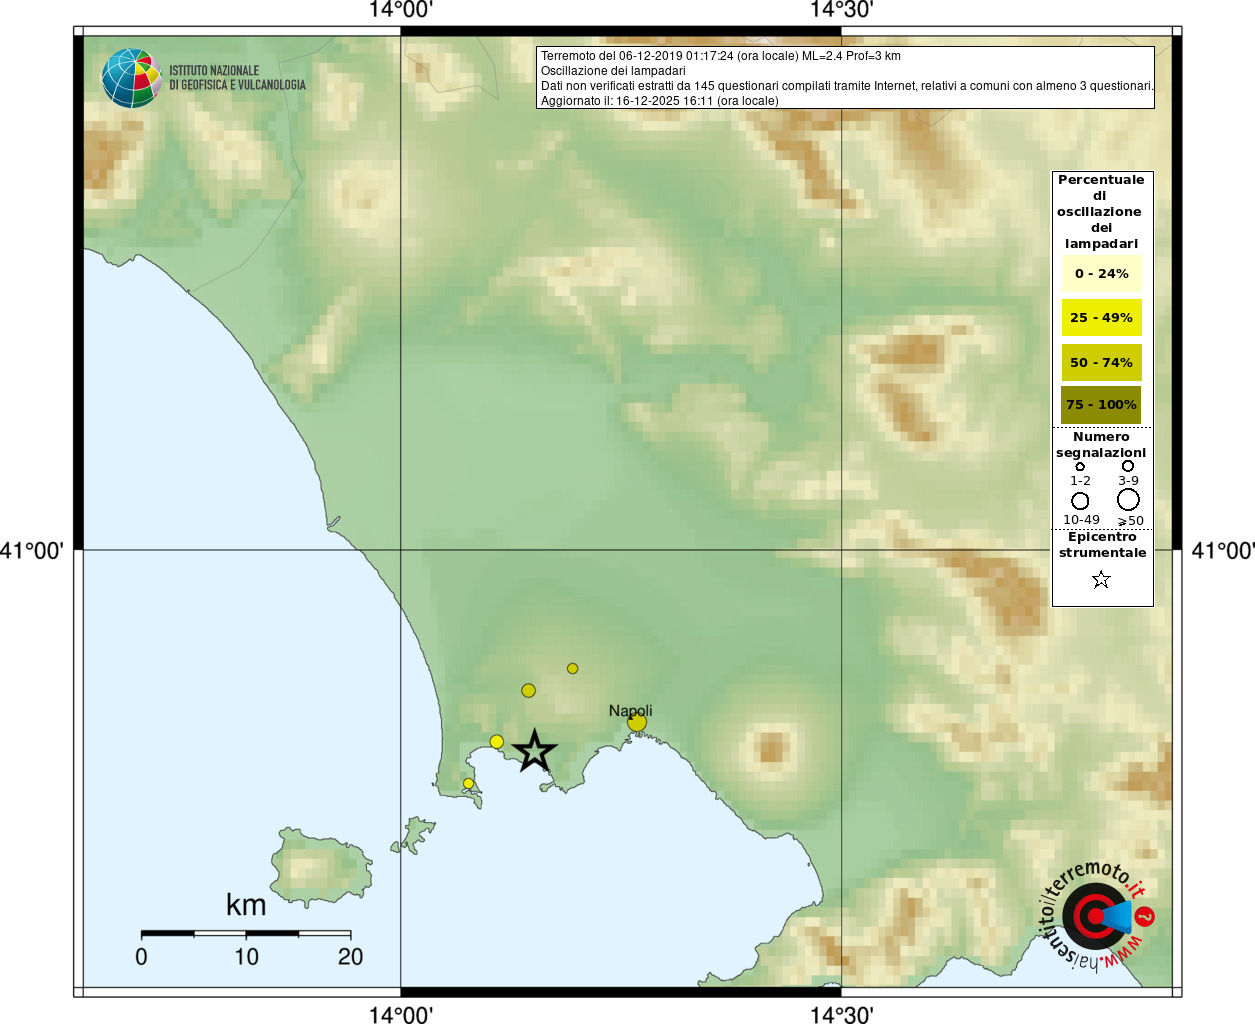Select the northernmost small yellow marker
The image size is (1255, 1024).
[x=572, y=668]
